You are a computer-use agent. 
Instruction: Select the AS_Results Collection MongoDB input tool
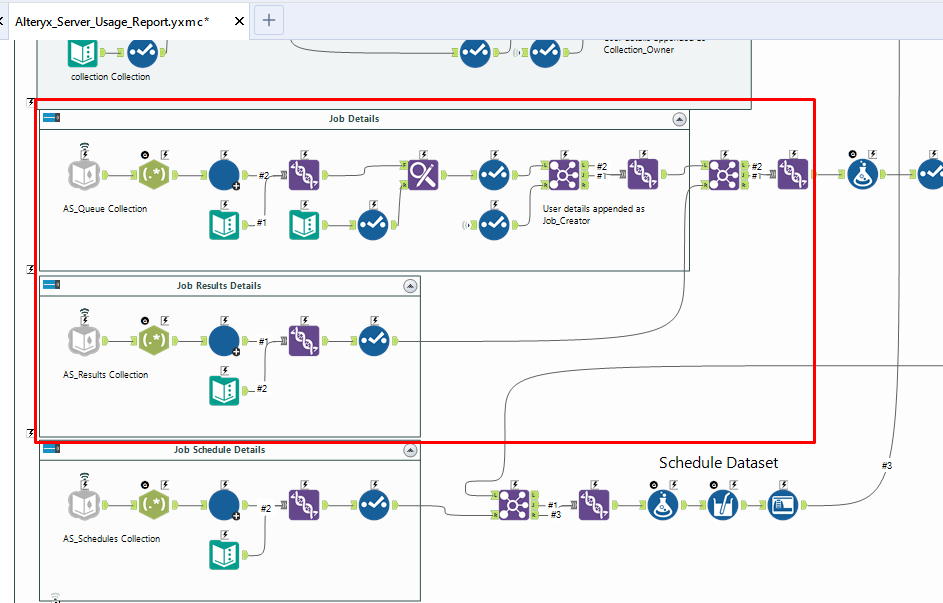point(84,340)
